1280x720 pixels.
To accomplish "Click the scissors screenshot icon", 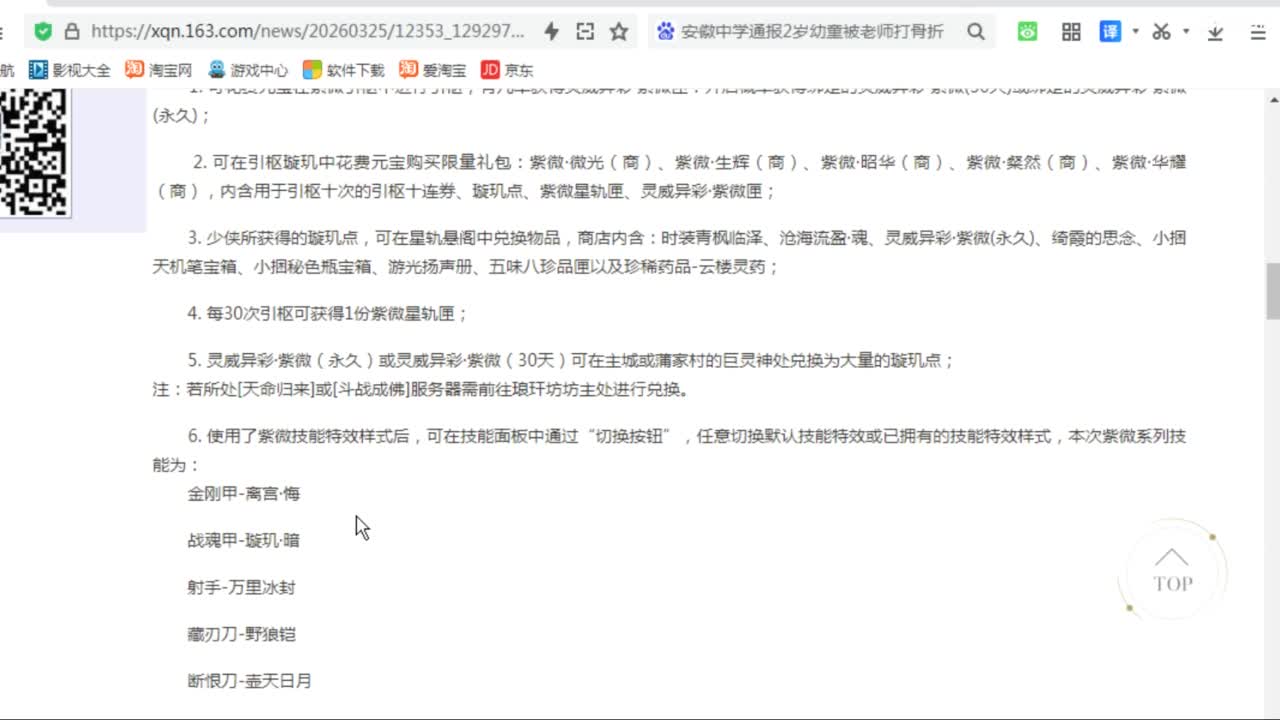I will pyautogui.click(x=1161, y=32).
